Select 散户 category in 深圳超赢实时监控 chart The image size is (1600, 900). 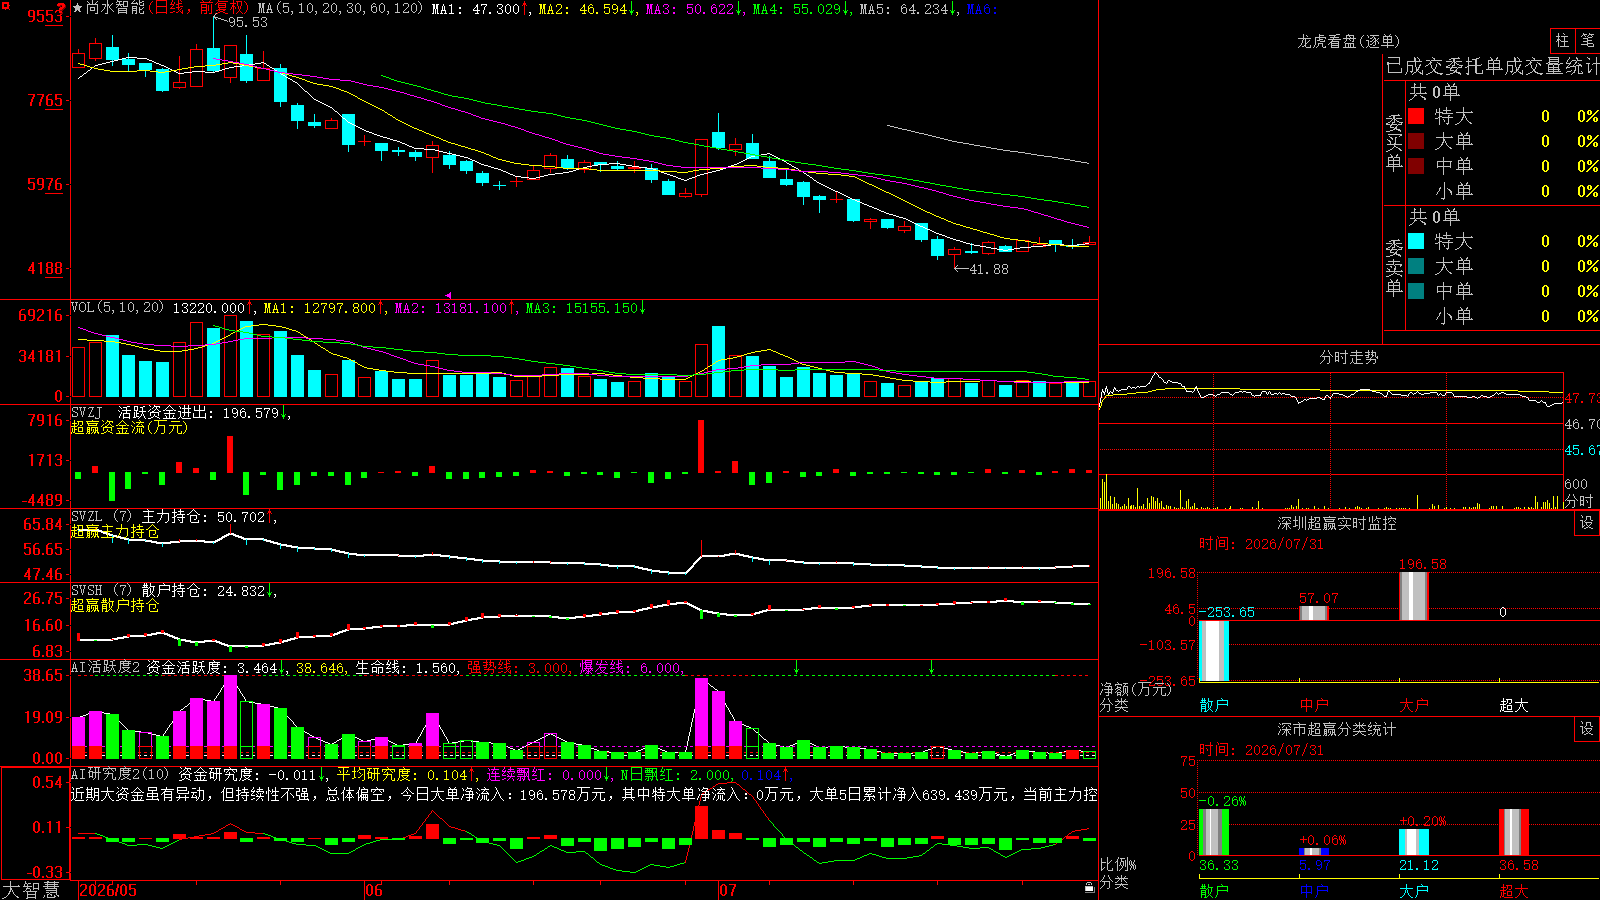[1214, 705]
